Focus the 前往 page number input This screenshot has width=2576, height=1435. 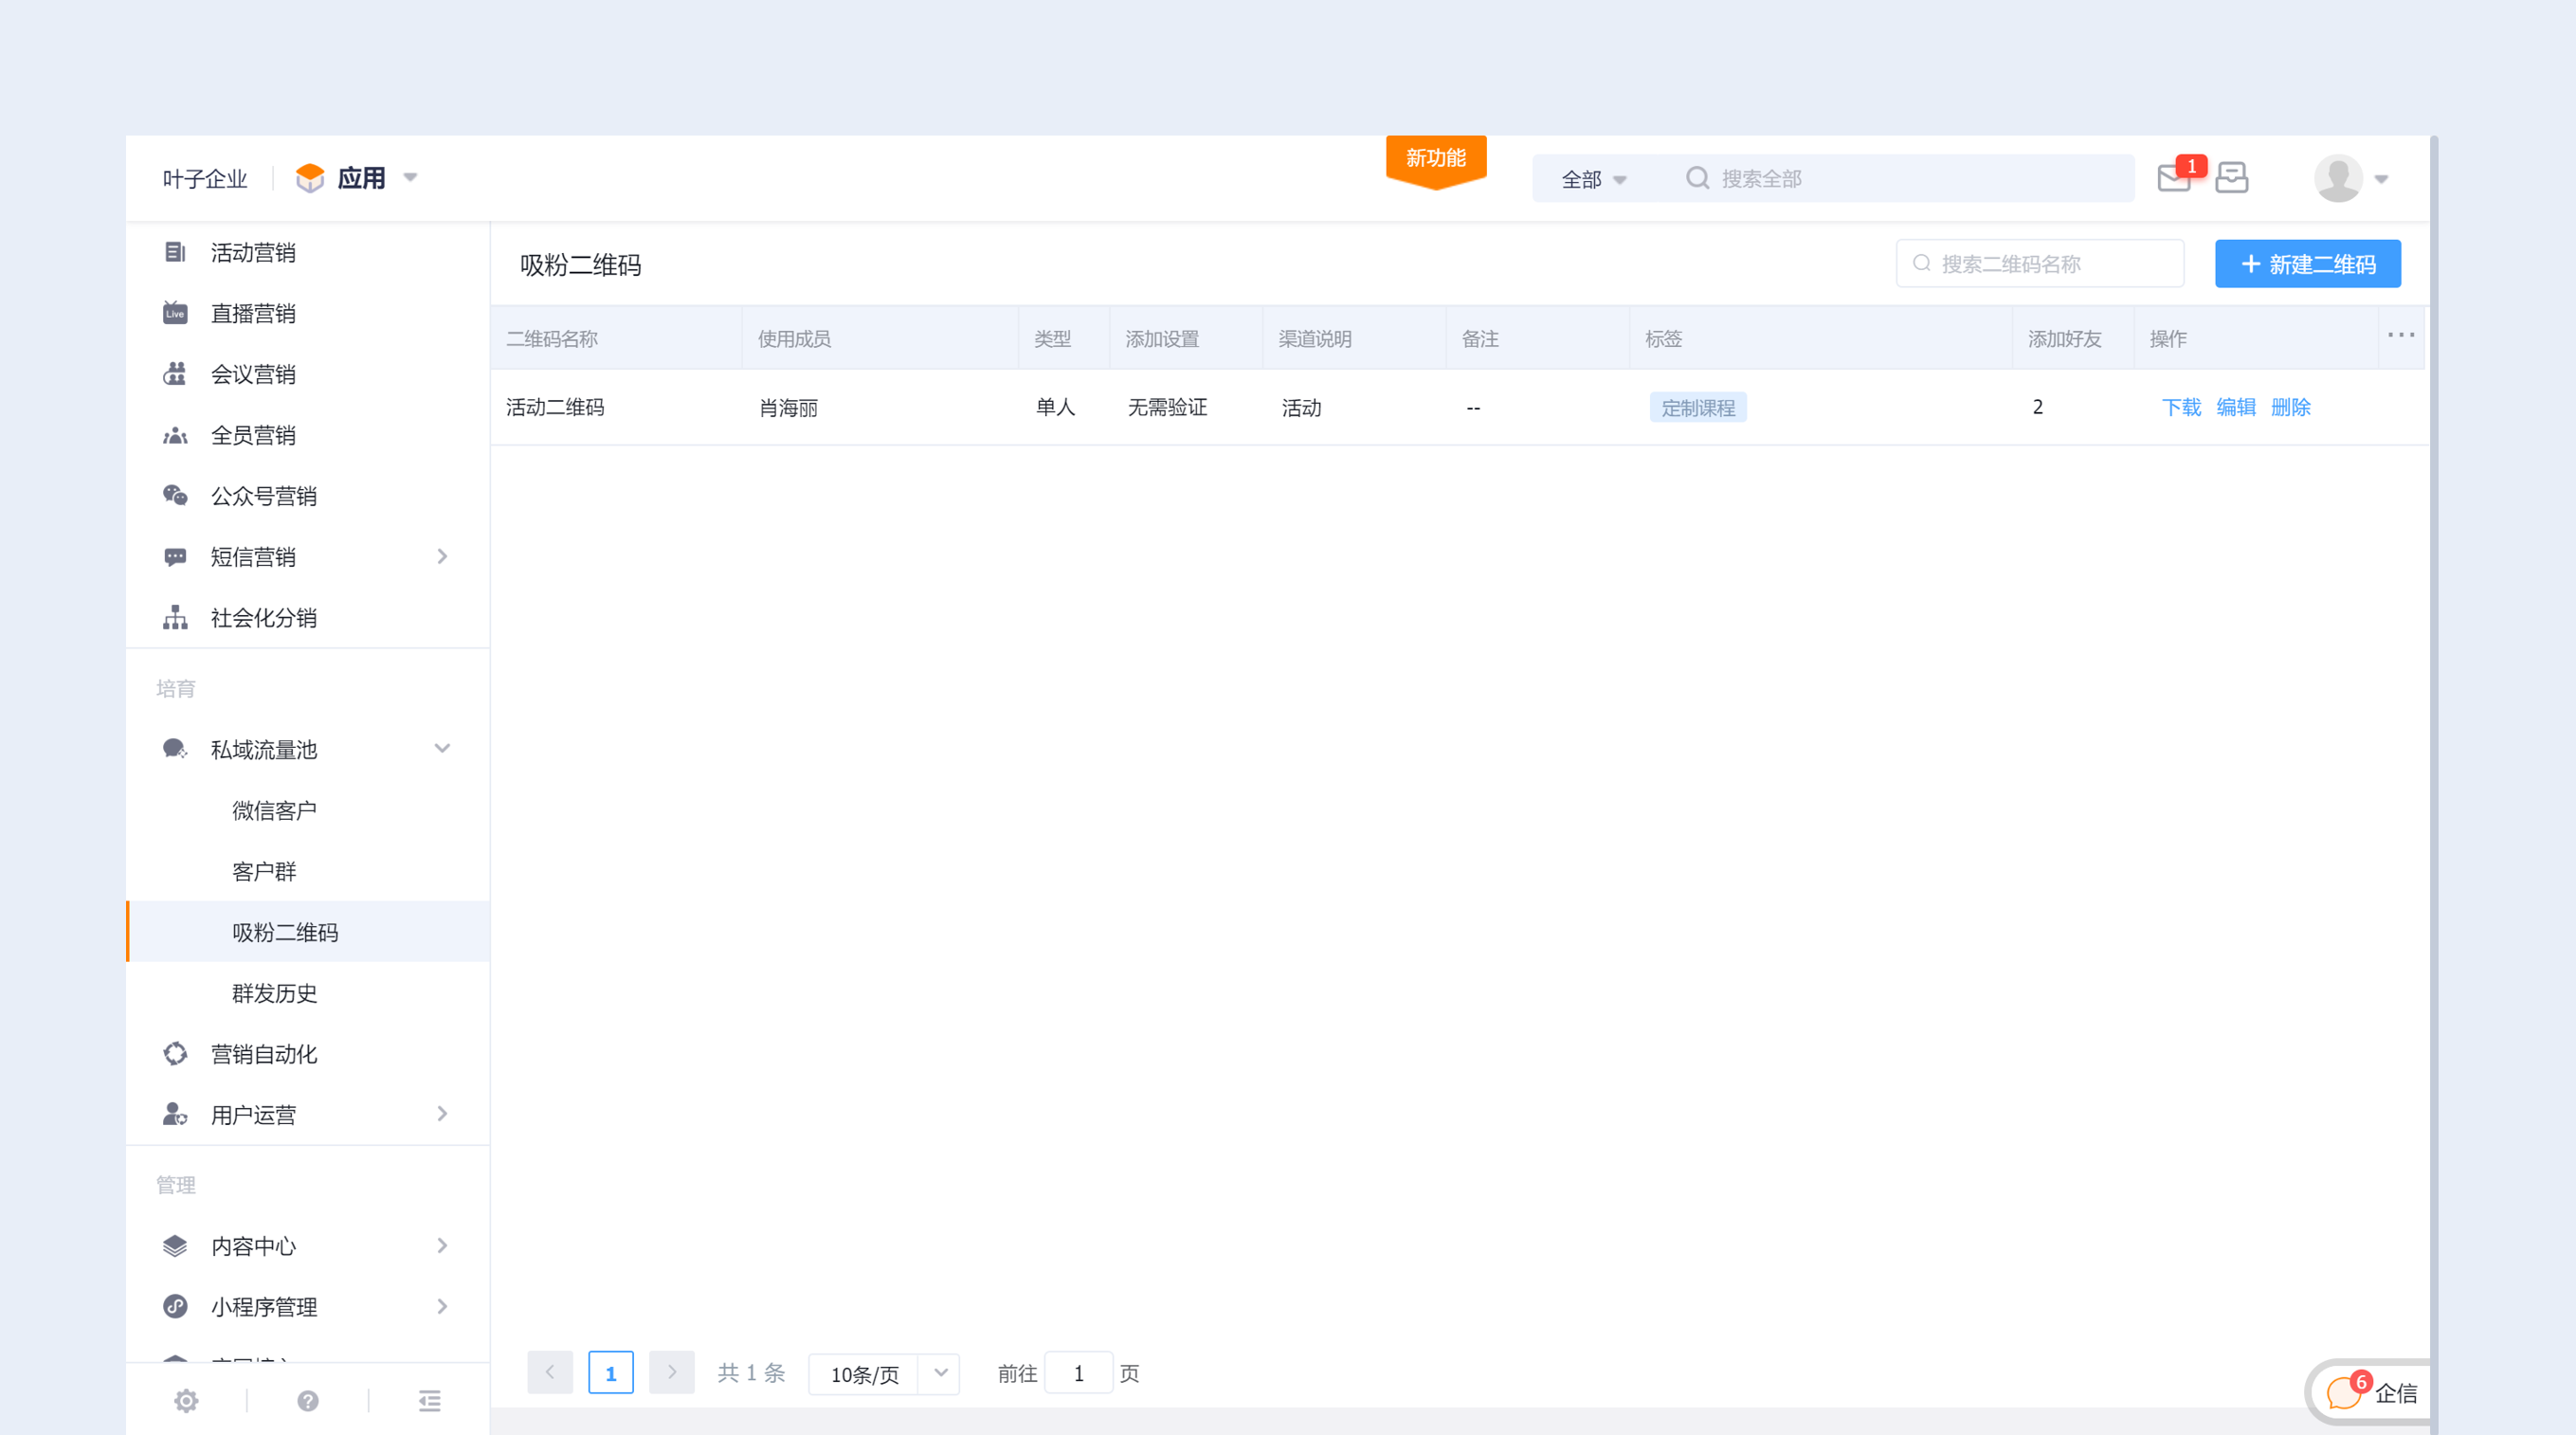click(1079, 1373)
